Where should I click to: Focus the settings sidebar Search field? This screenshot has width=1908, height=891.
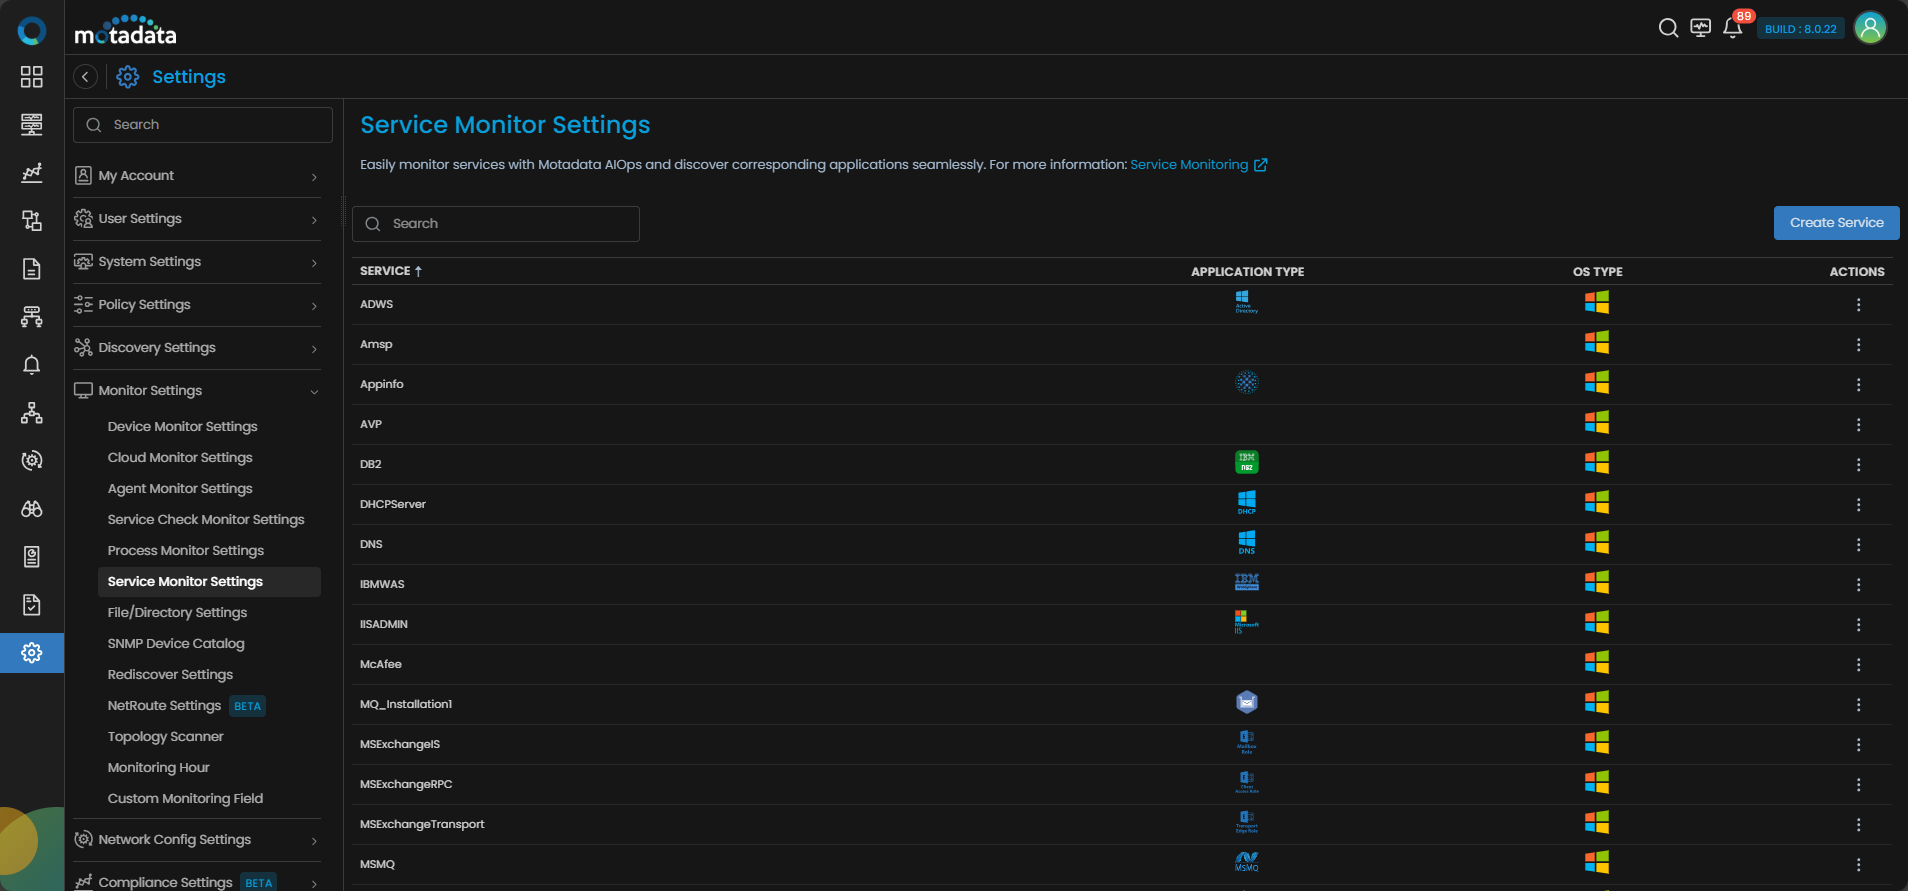pyautogui.click(x=203, y=125)
